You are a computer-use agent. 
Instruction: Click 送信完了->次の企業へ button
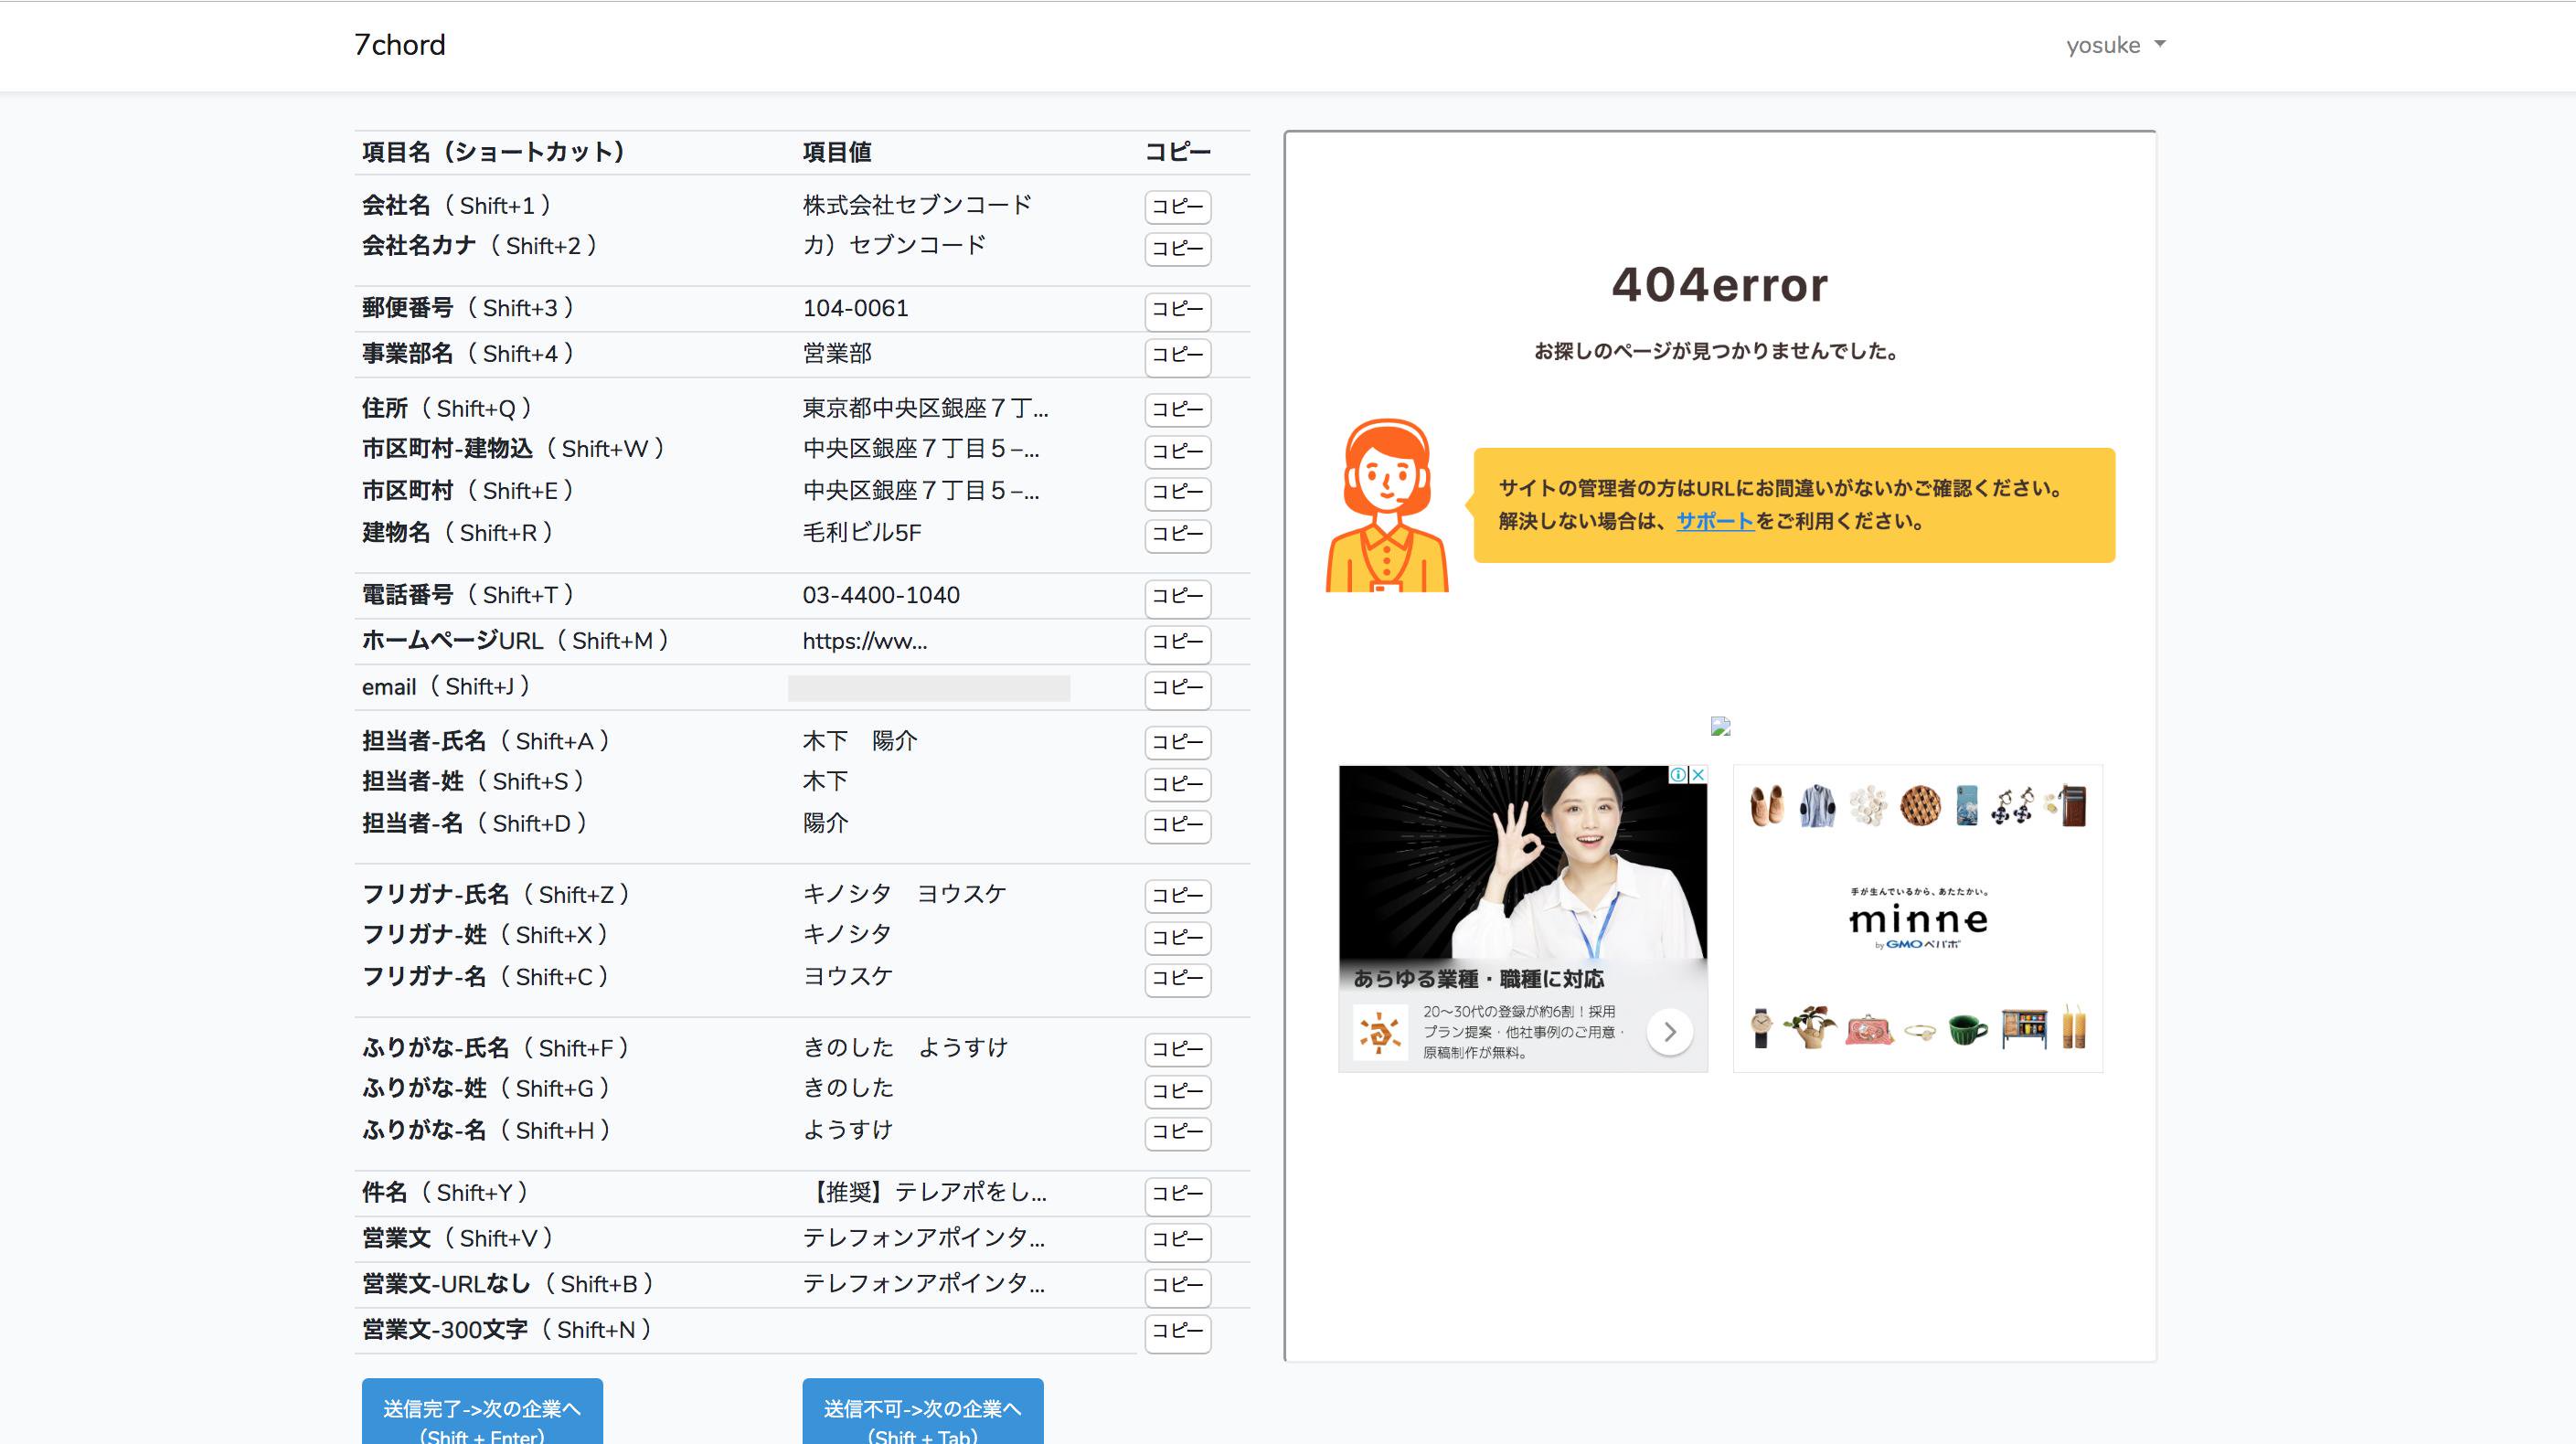click(x=482, y=1412)
